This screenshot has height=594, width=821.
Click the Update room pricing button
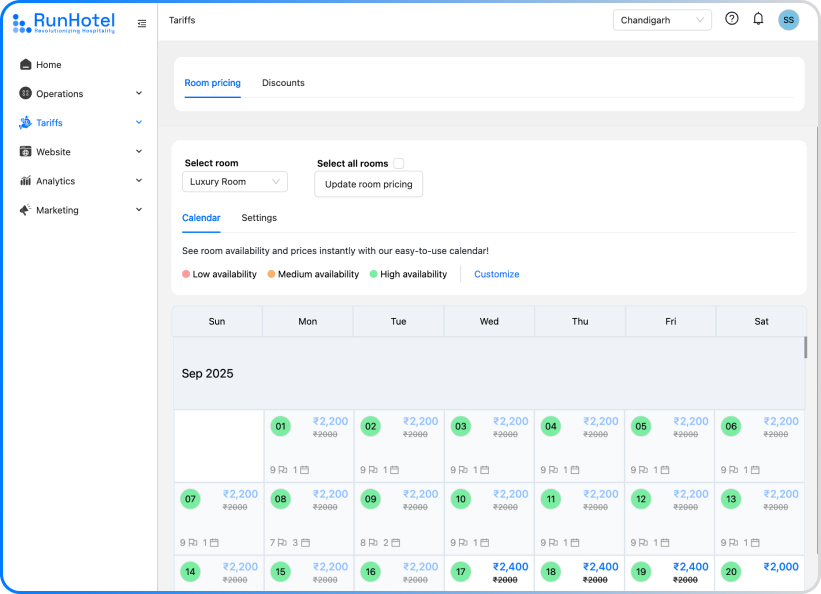(x=369, y=184)
